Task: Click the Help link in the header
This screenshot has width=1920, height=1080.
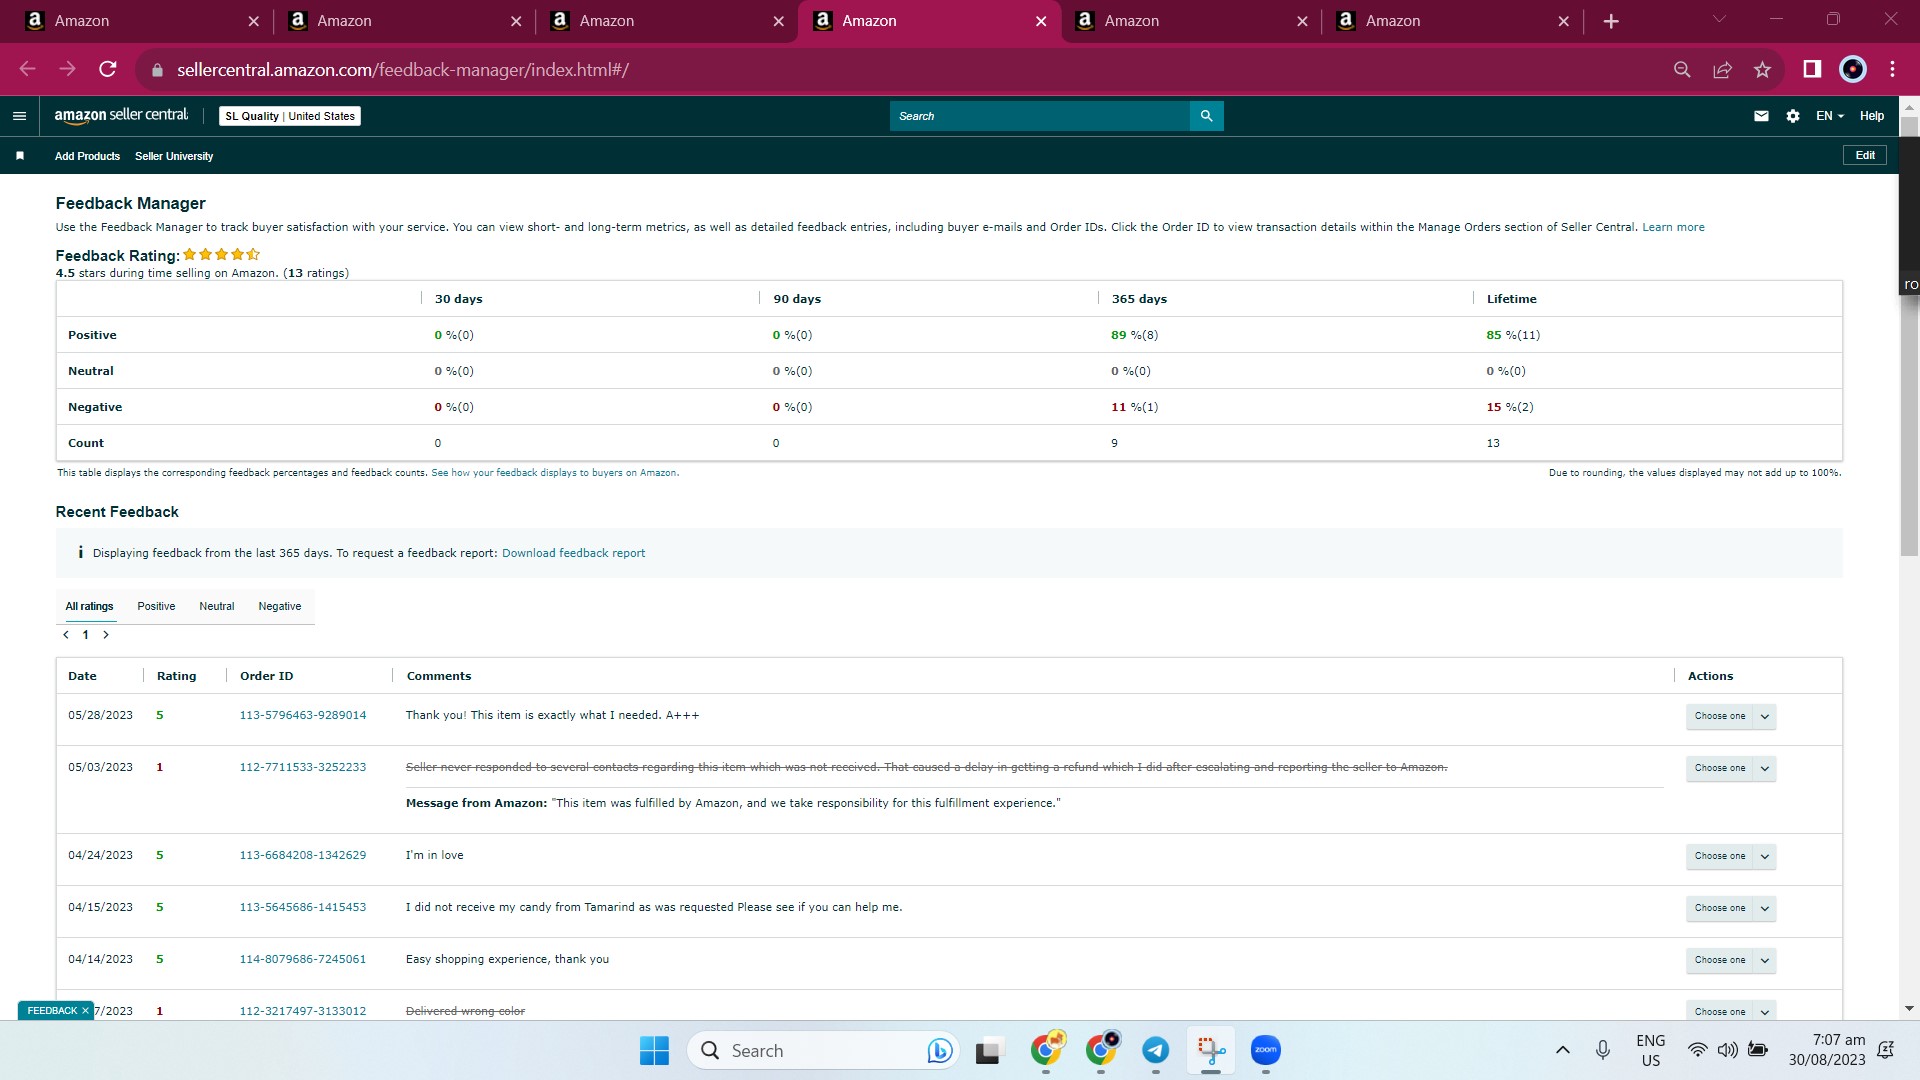Action: (x=1872, y=116)
